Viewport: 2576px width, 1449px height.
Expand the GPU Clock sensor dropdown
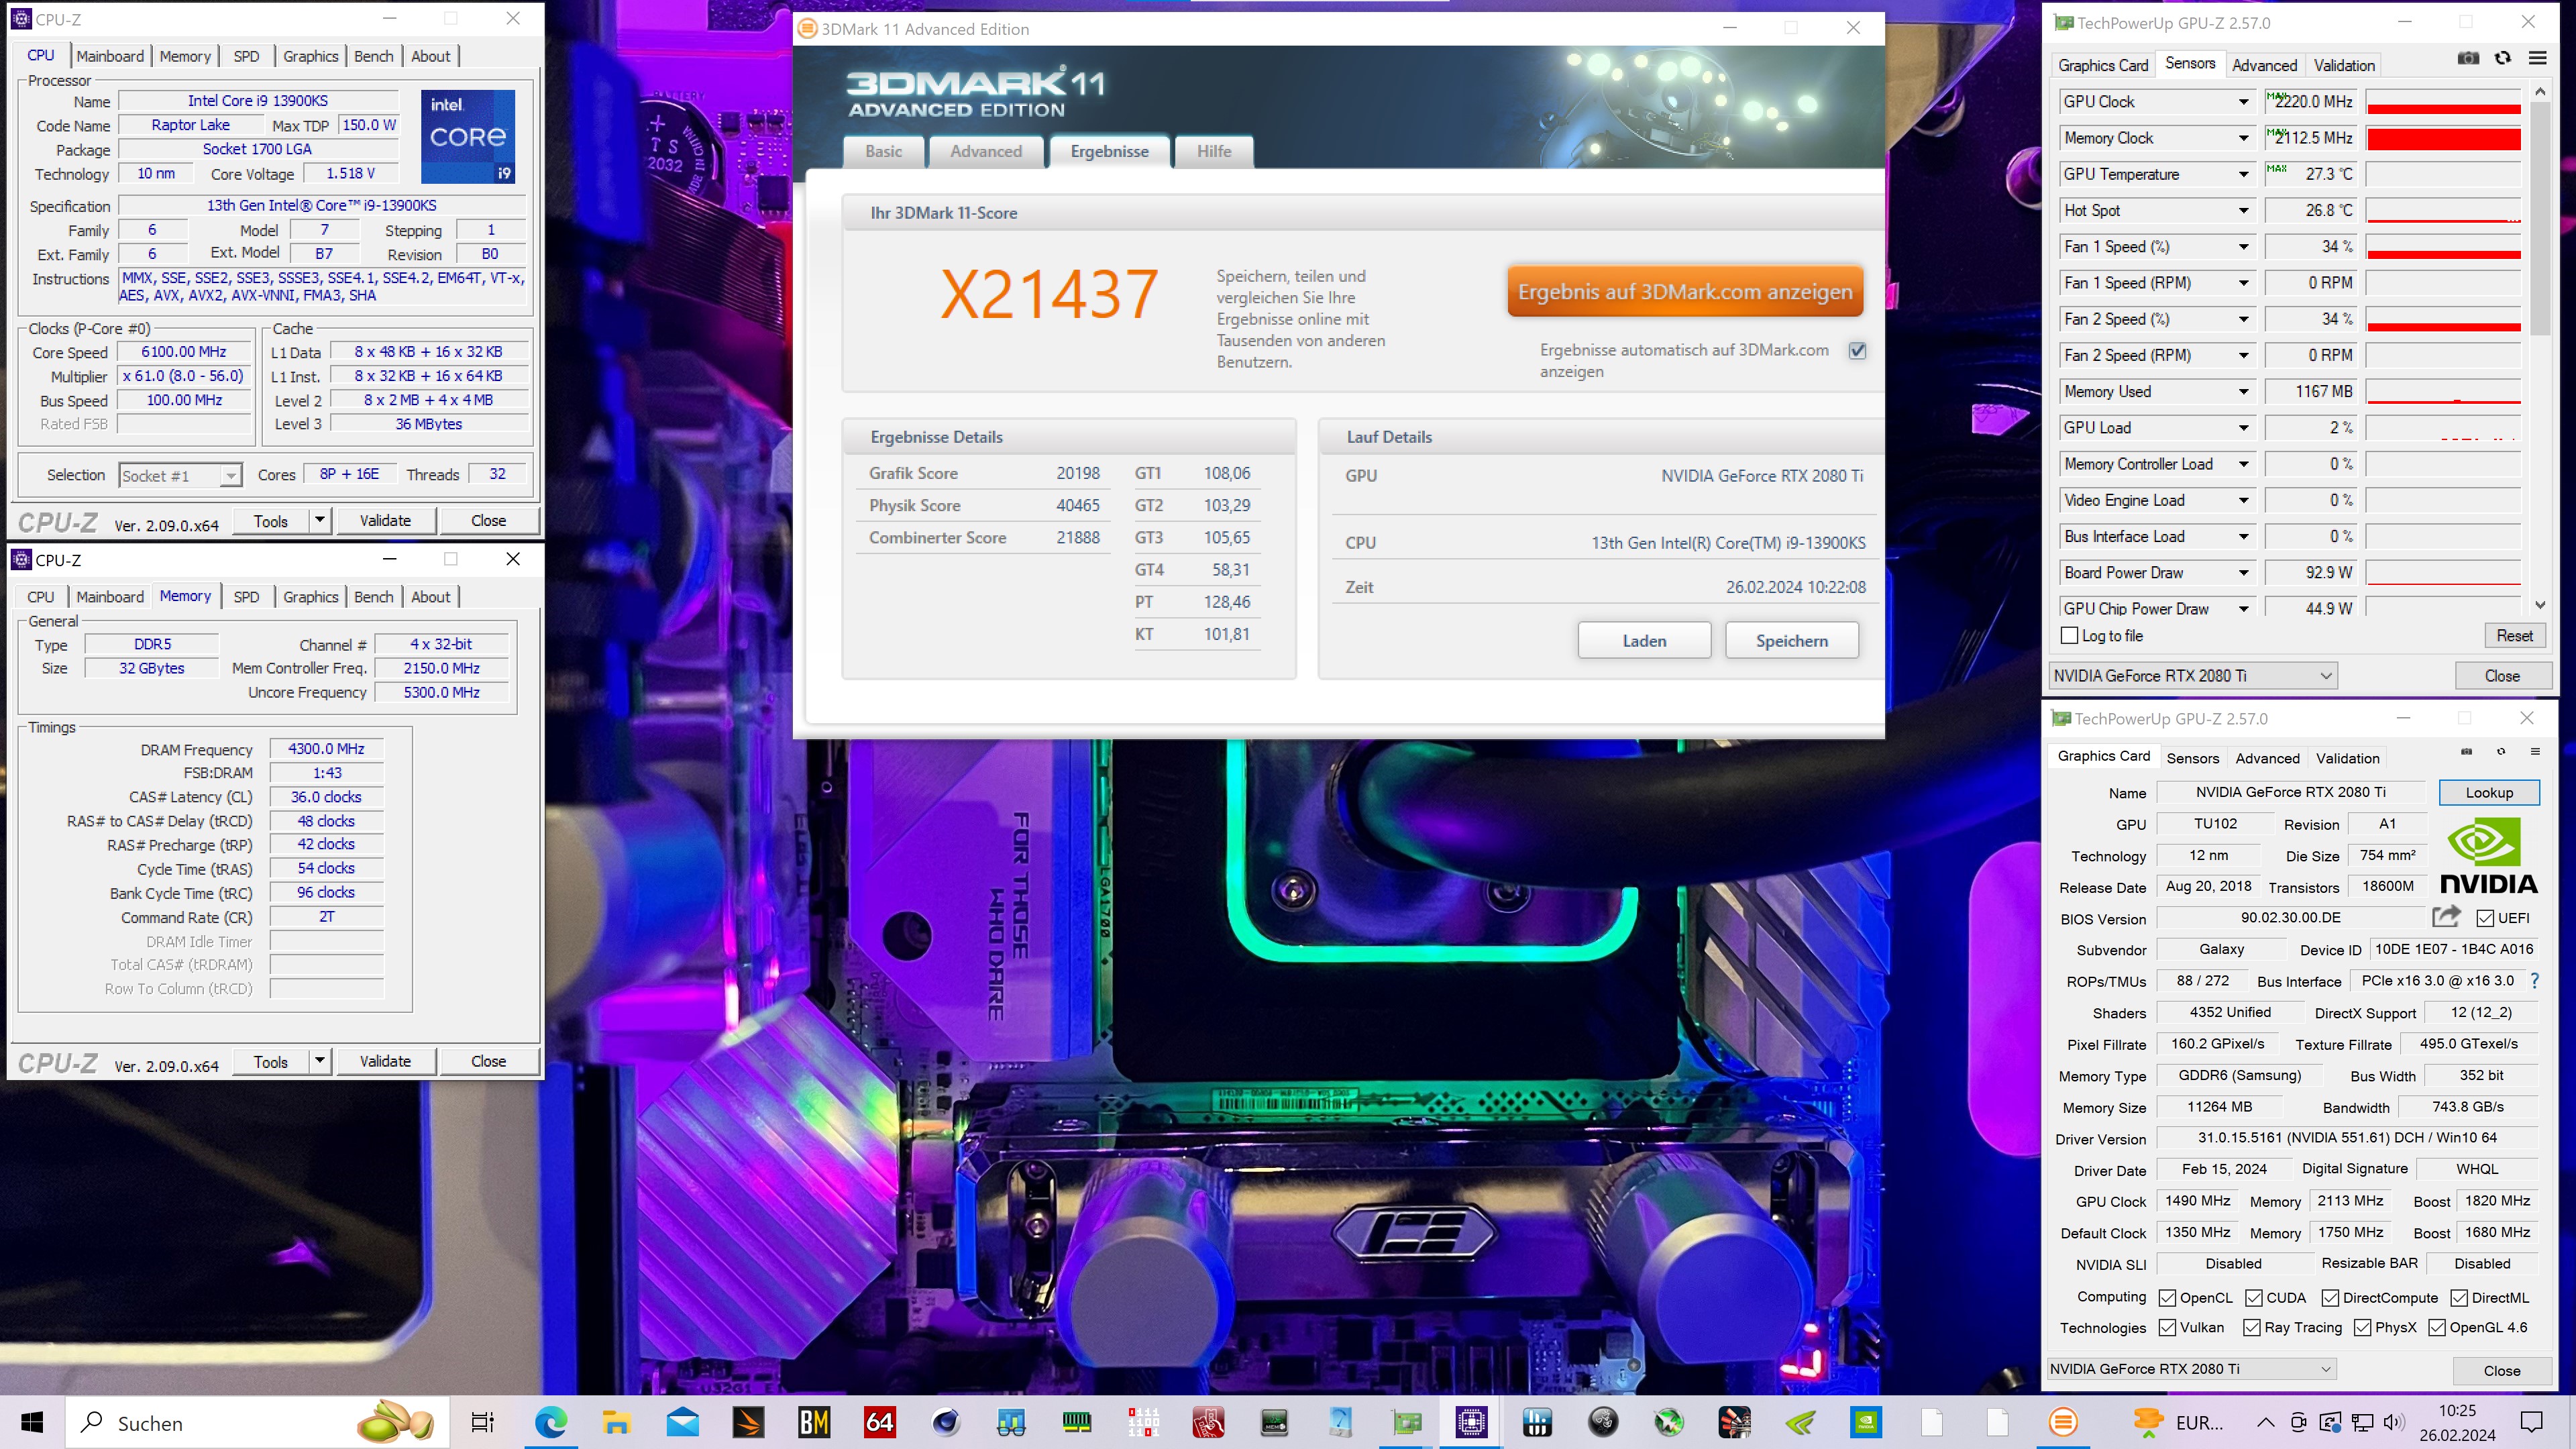pyautogui.click(x=2243, y=102)
